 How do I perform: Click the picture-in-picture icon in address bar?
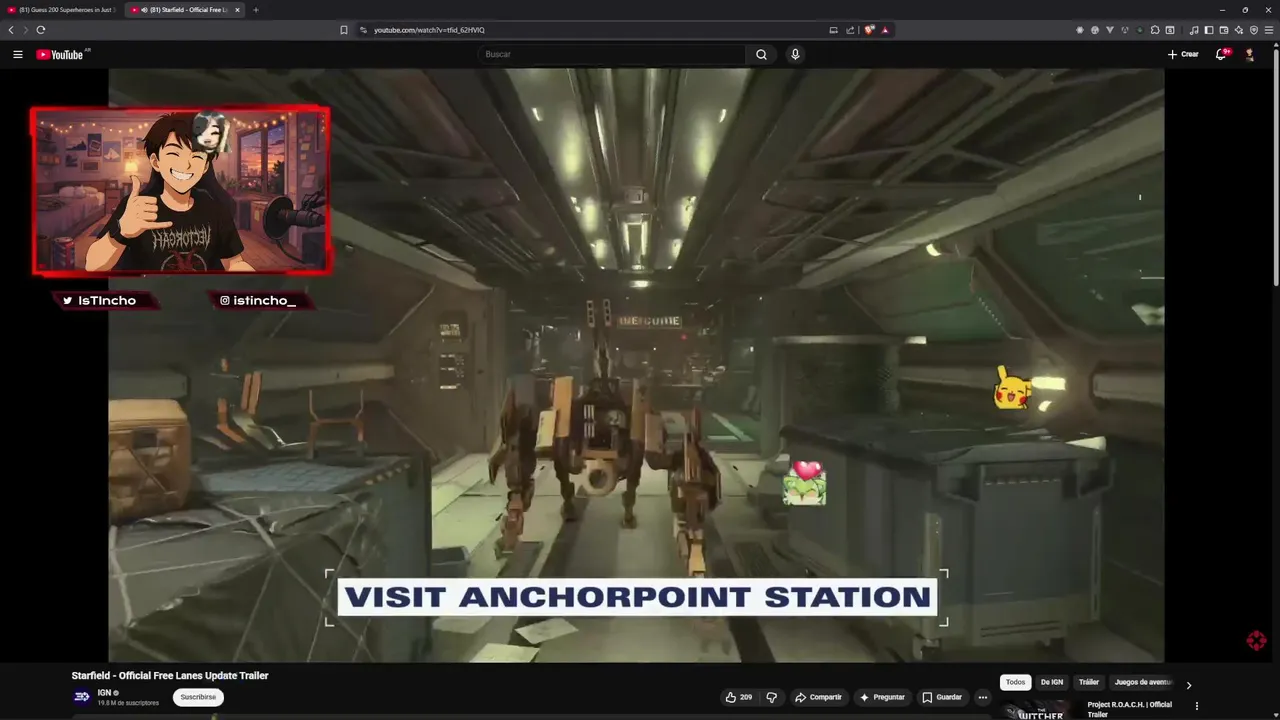point(833,30)
